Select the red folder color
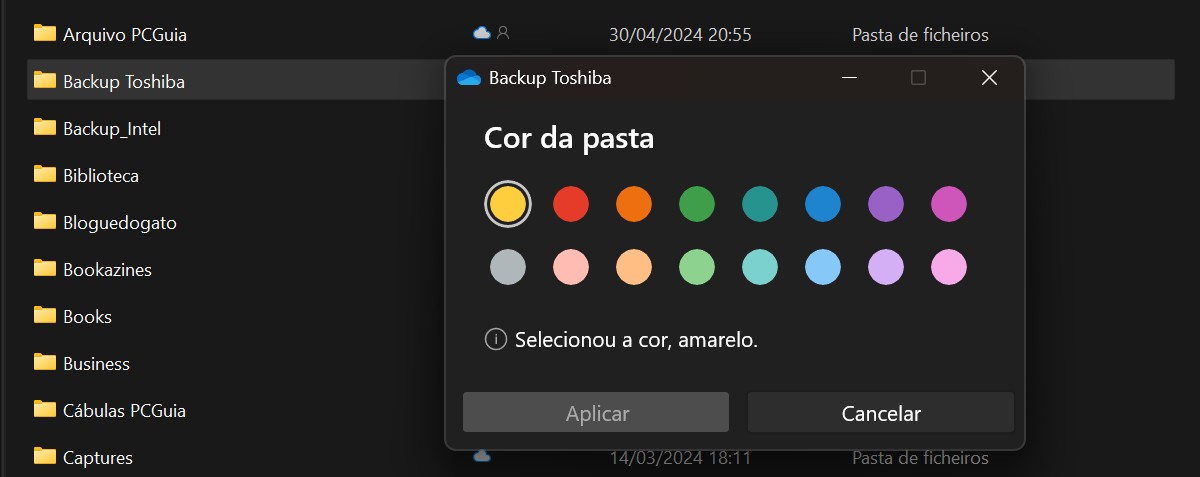Viewport: 1200px width, 477px height. coord(571,204)
